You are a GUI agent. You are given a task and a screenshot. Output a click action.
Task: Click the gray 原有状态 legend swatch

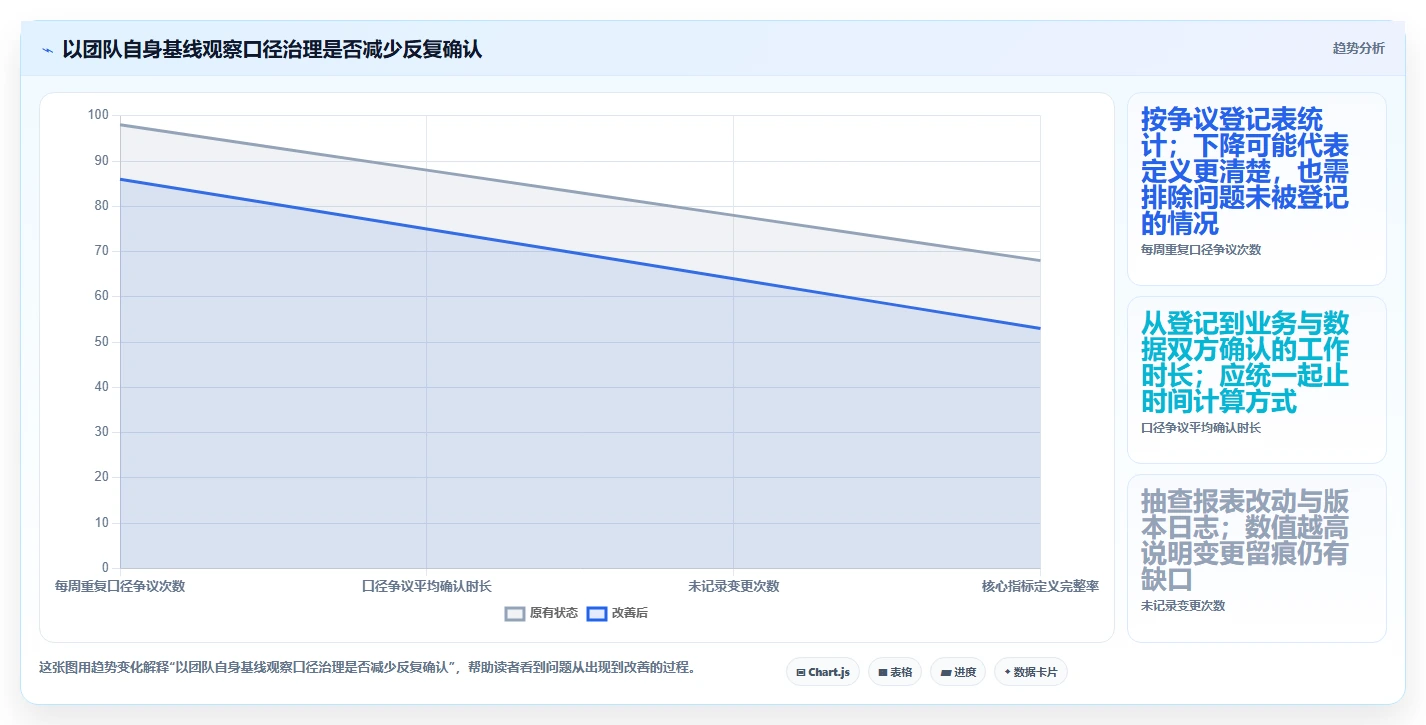coord(515,613)
